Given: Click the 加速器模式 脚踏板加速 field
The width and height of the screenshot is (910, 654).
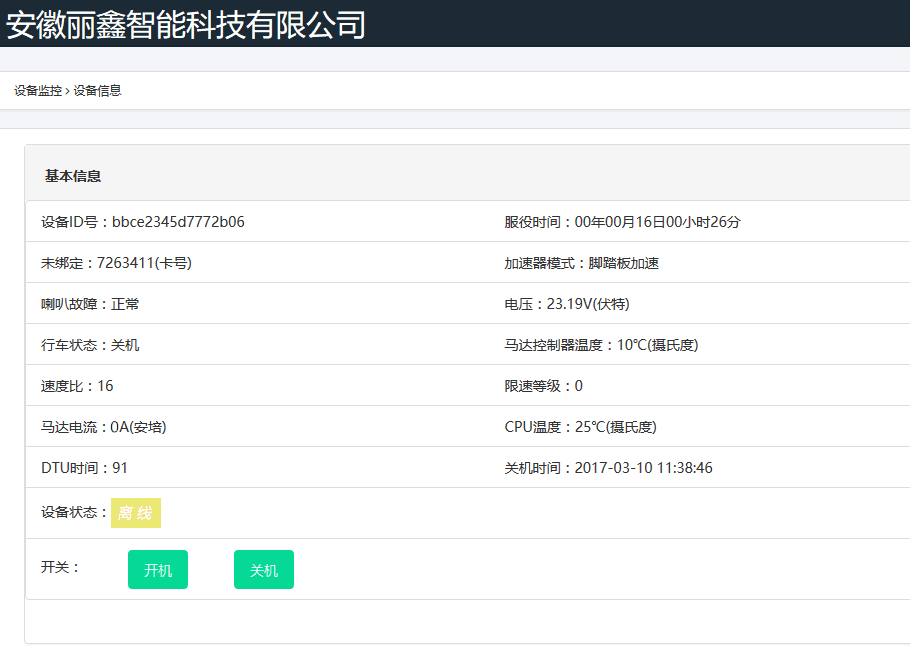Looking at the screenshot, I should coord(581,263).
